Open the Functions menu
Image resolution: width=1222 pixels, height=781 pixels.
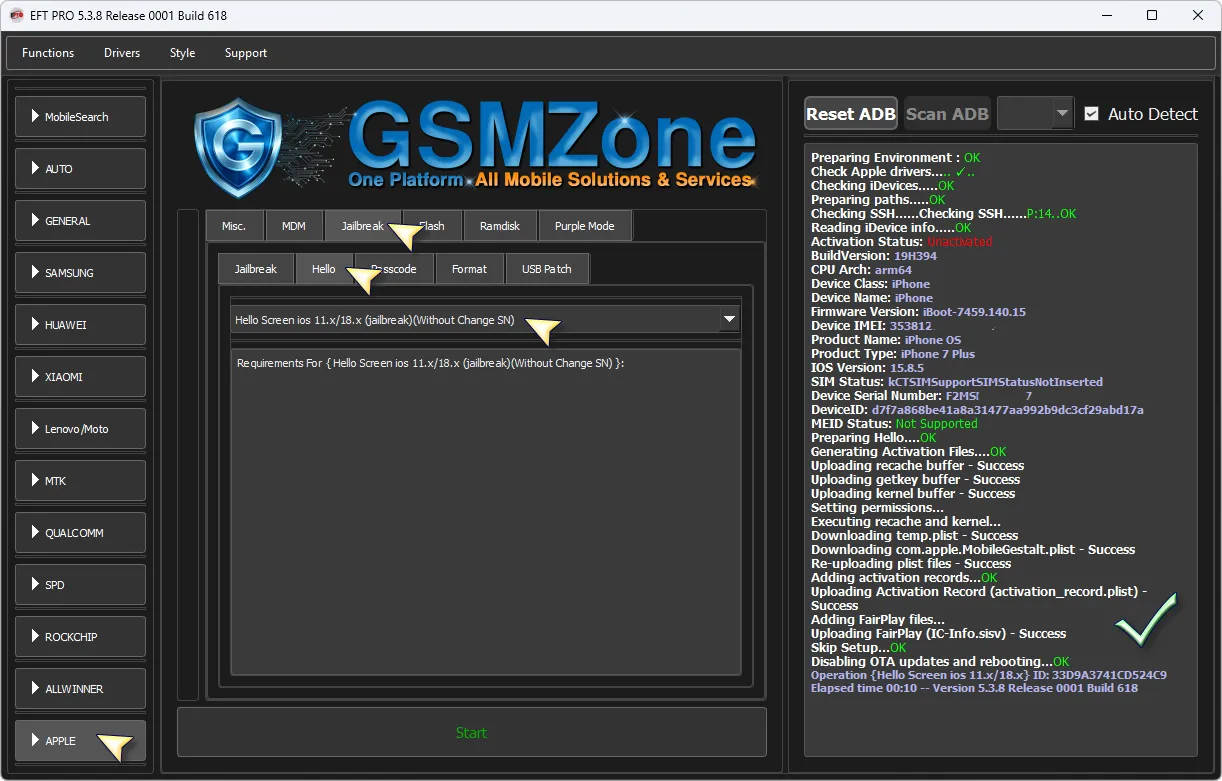48,53
